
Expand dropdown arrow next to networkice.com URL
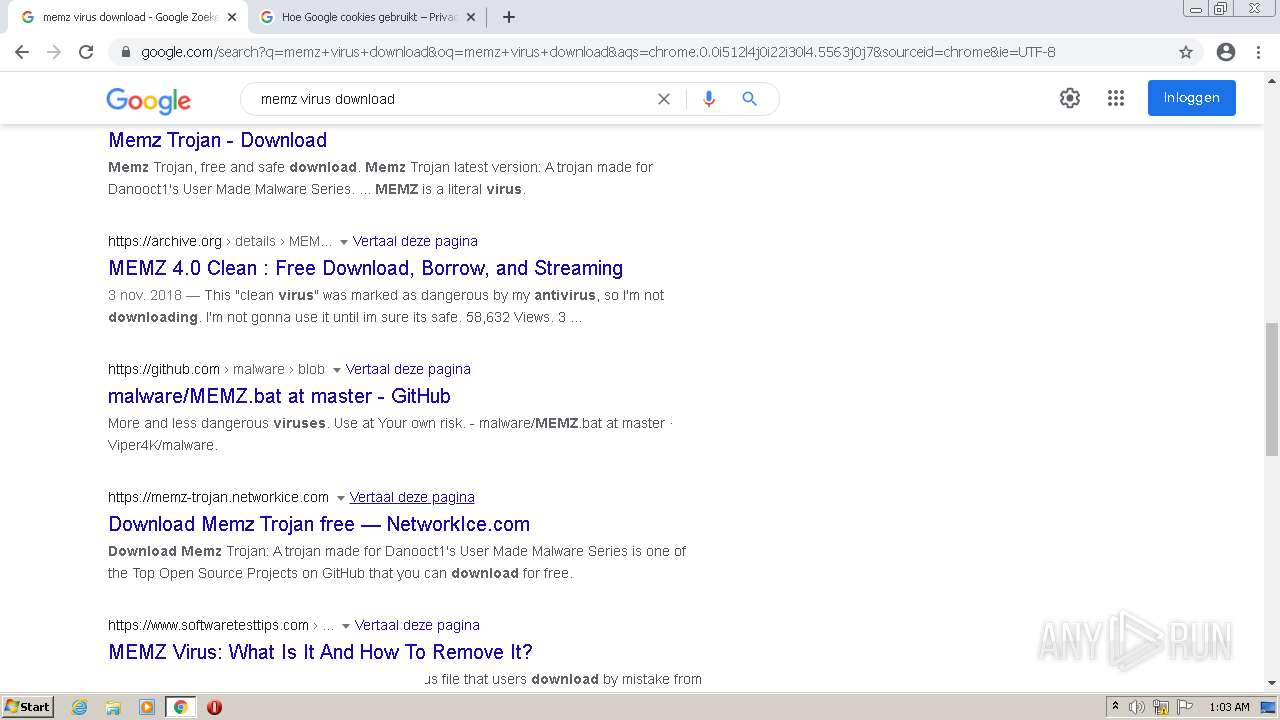[340, 498]
